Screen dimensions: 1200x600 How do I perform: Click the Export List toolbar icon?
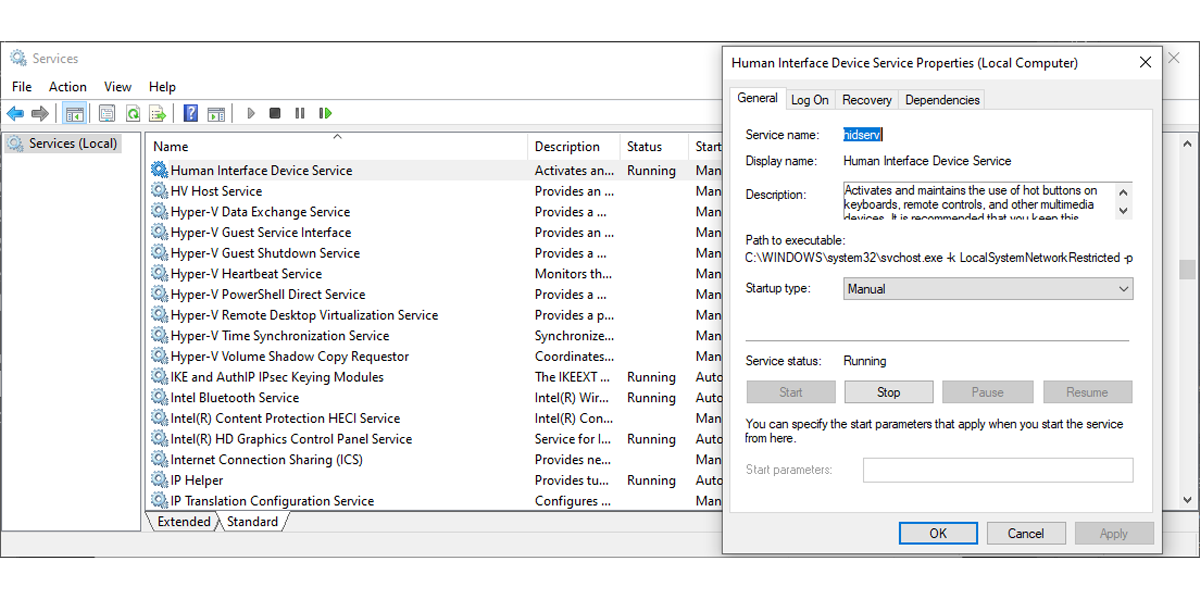click(x=157, y=114)
